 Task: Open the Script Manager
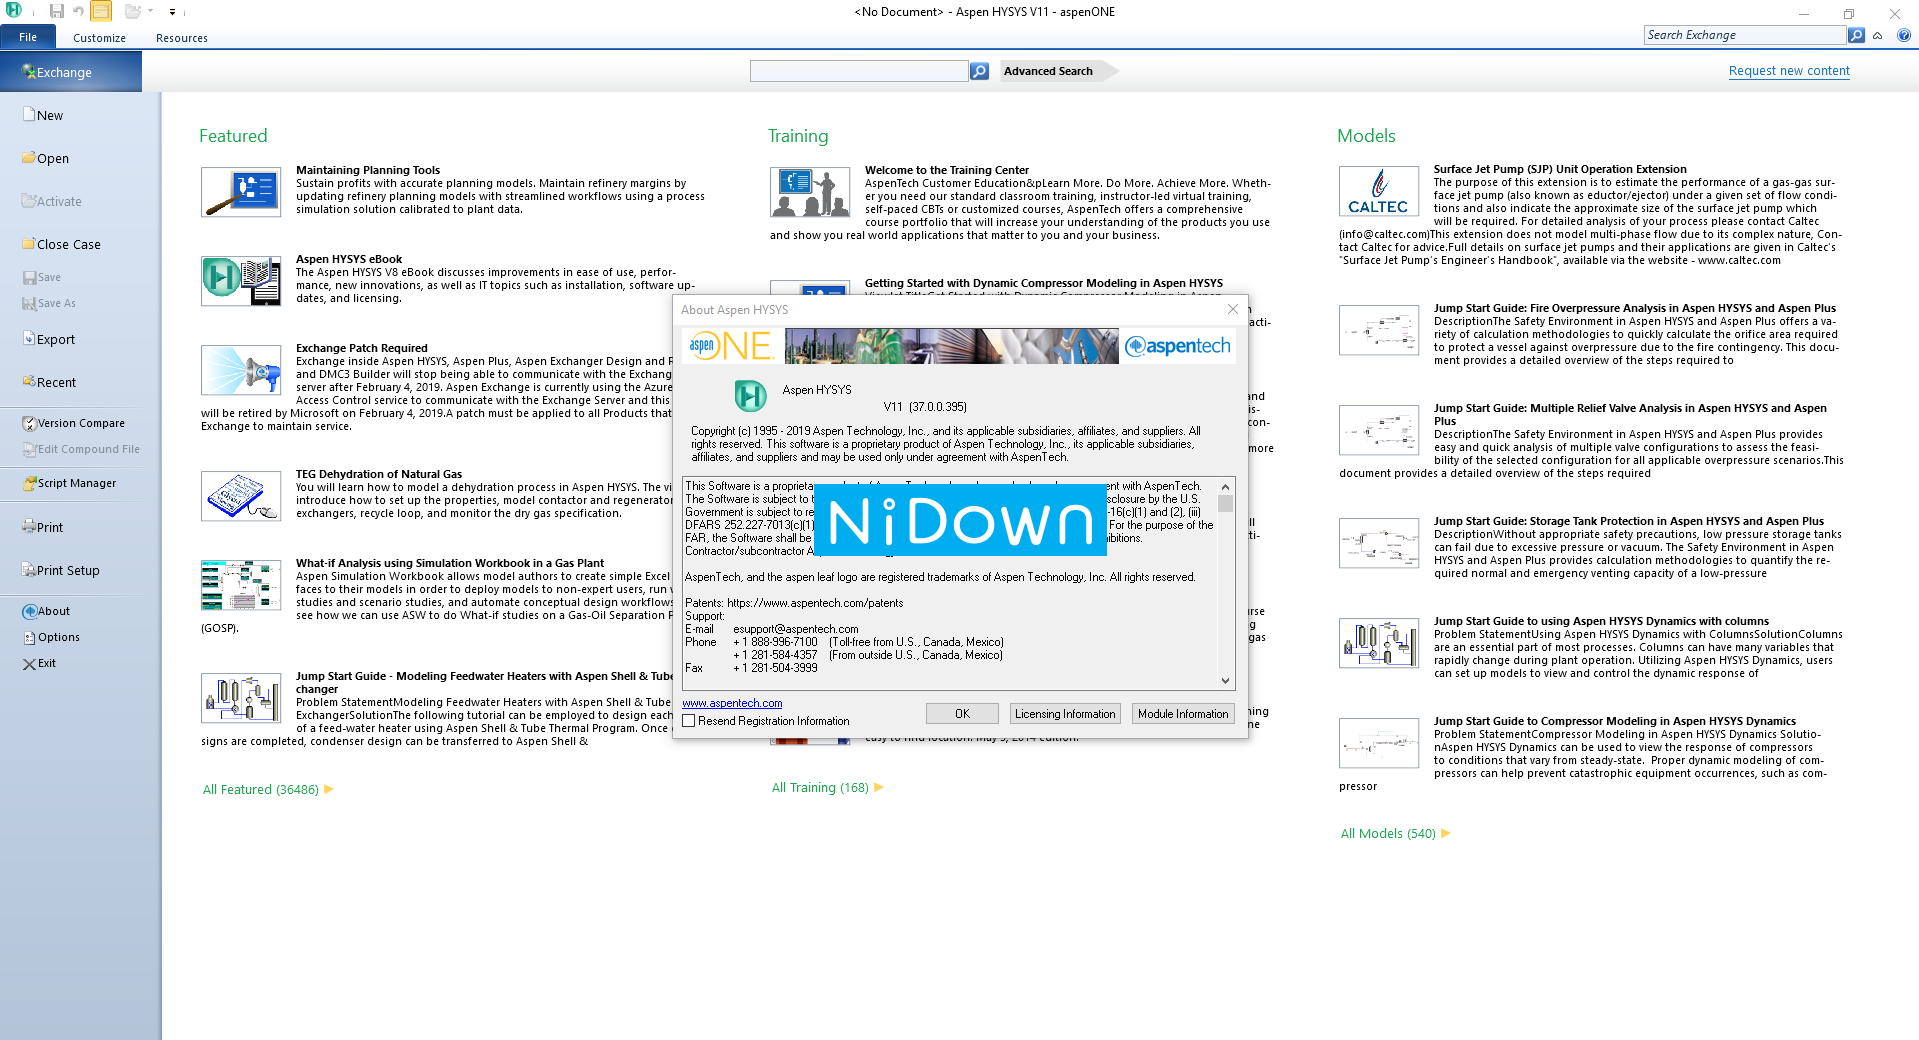[x=70, y=483]
